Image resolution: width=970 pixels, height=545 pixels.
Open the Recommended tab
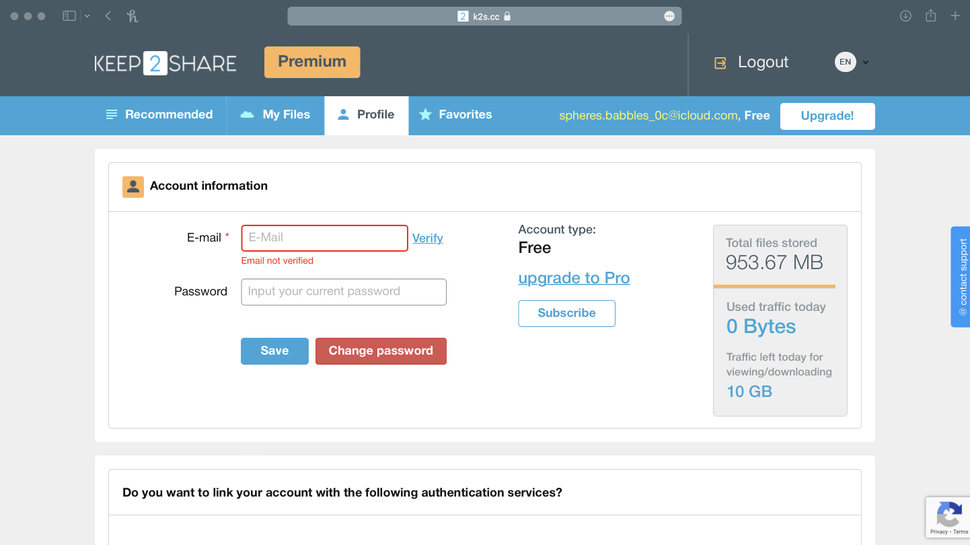point(159,115)
